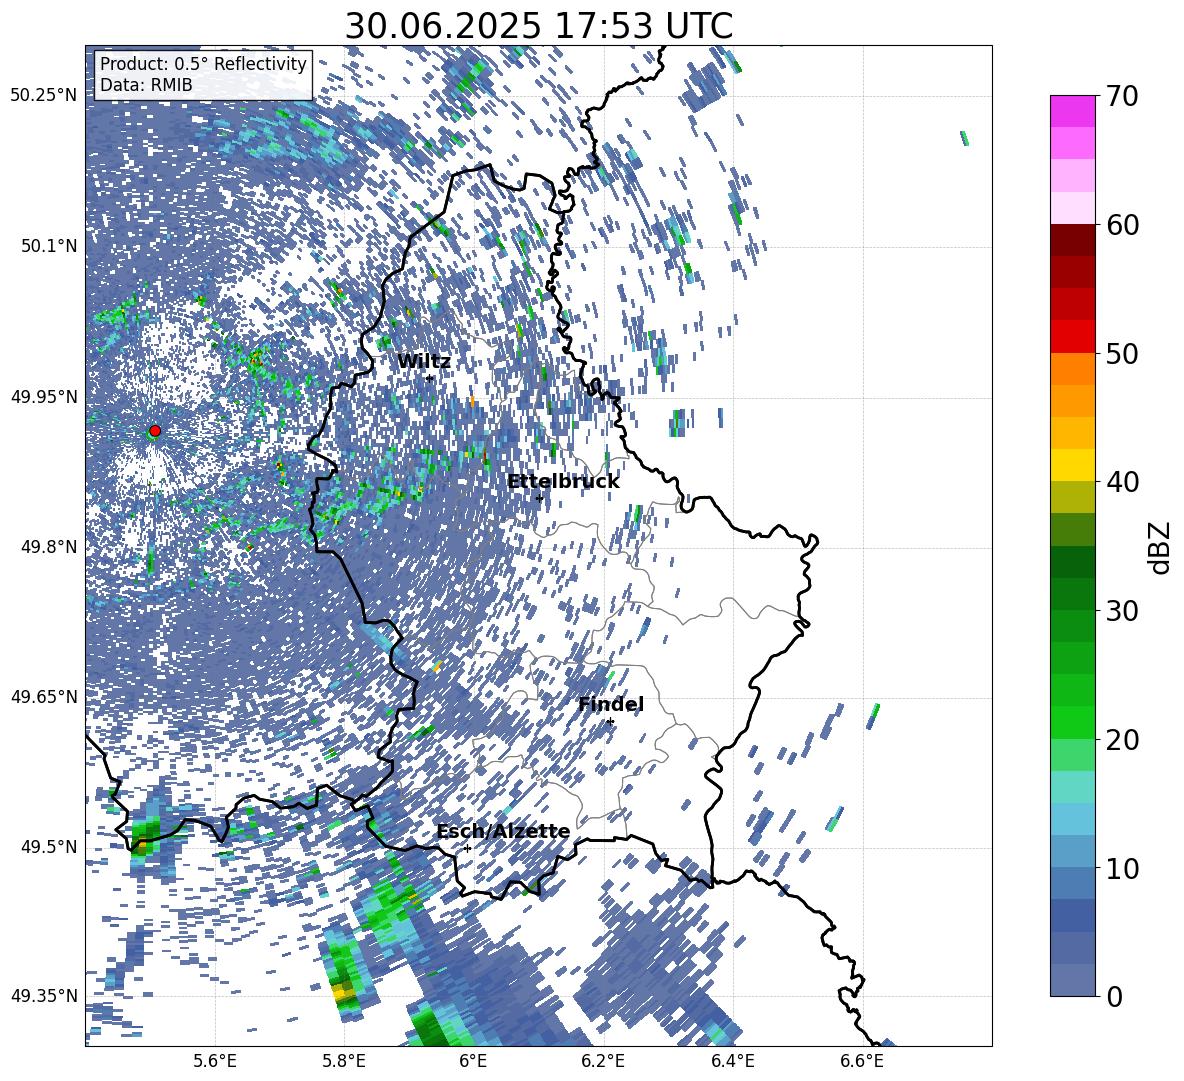This screenshot has height=1081, width=1184.
Task: Click the Ettelbruck city label
Action: [x=563, y=482]
